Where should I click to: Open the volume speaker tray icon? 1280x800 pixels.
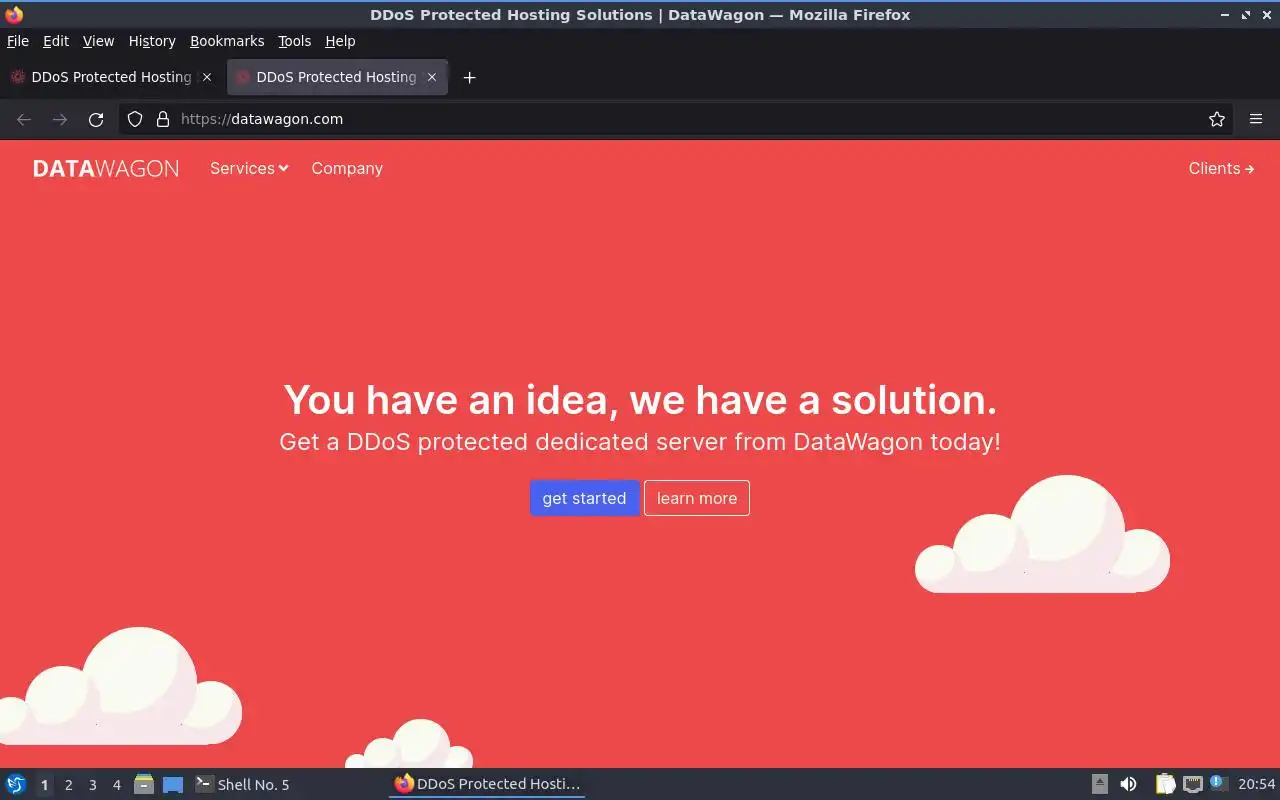click(x=1128, y=784)
